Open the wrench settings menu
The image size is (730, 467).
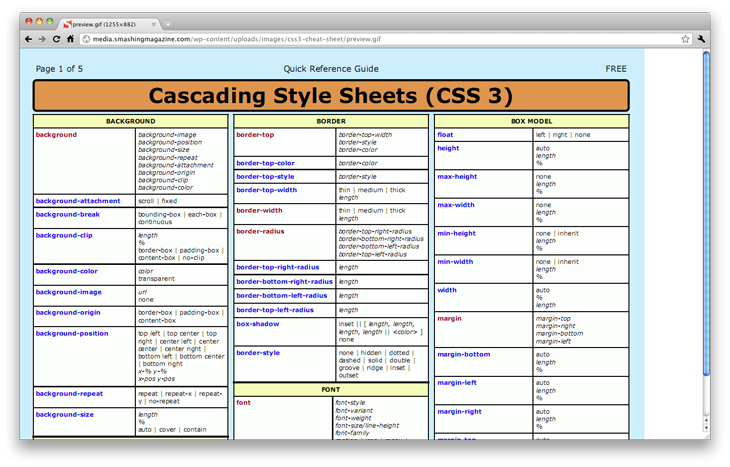[702, 39]
